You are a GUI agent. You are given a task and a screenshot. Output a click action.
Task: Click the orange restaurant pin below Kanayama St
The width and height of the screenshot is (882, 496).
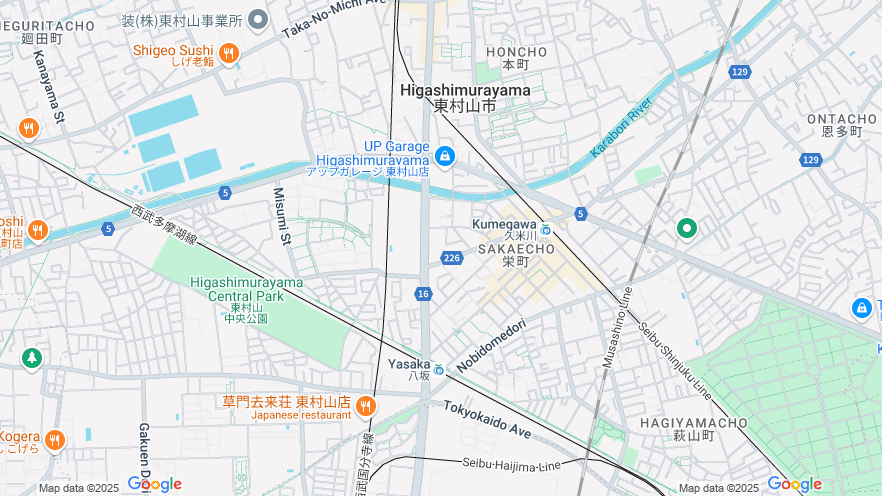[28, 129]
